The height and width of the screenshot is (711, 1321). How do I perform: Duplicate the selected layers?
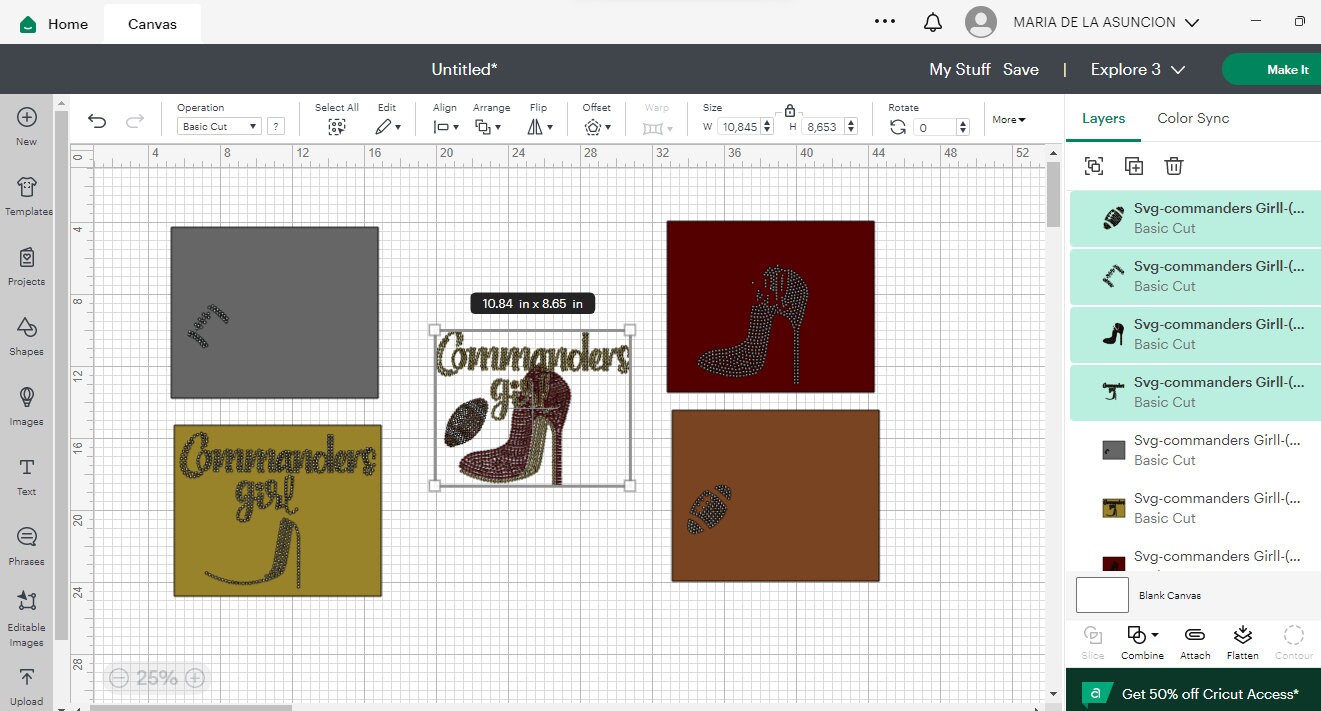[1134, 167]
